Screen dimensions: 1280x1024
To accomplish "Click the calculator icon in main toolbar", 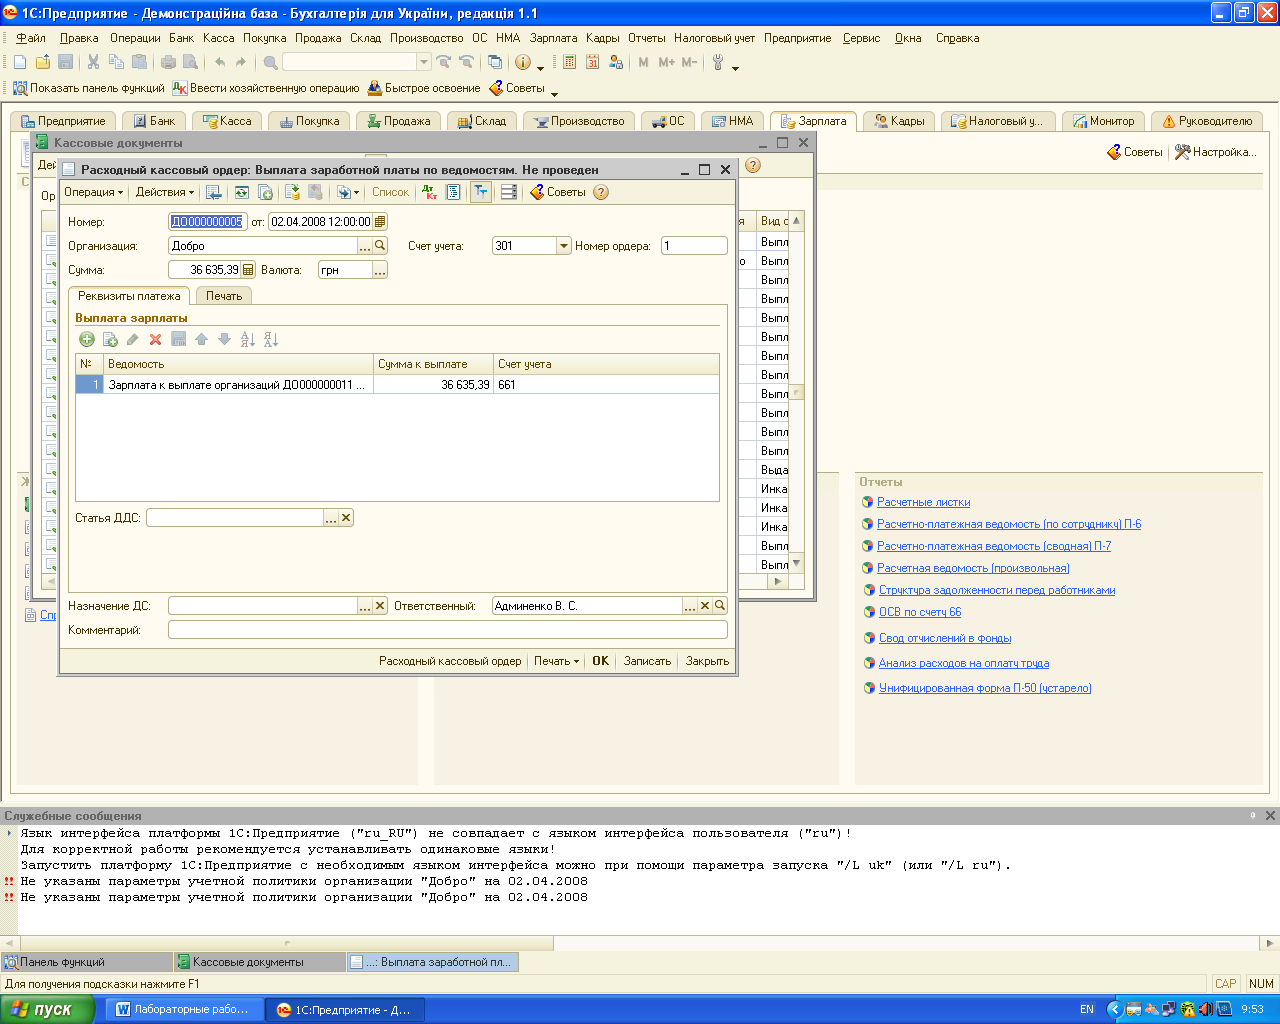I will [569, 62].
